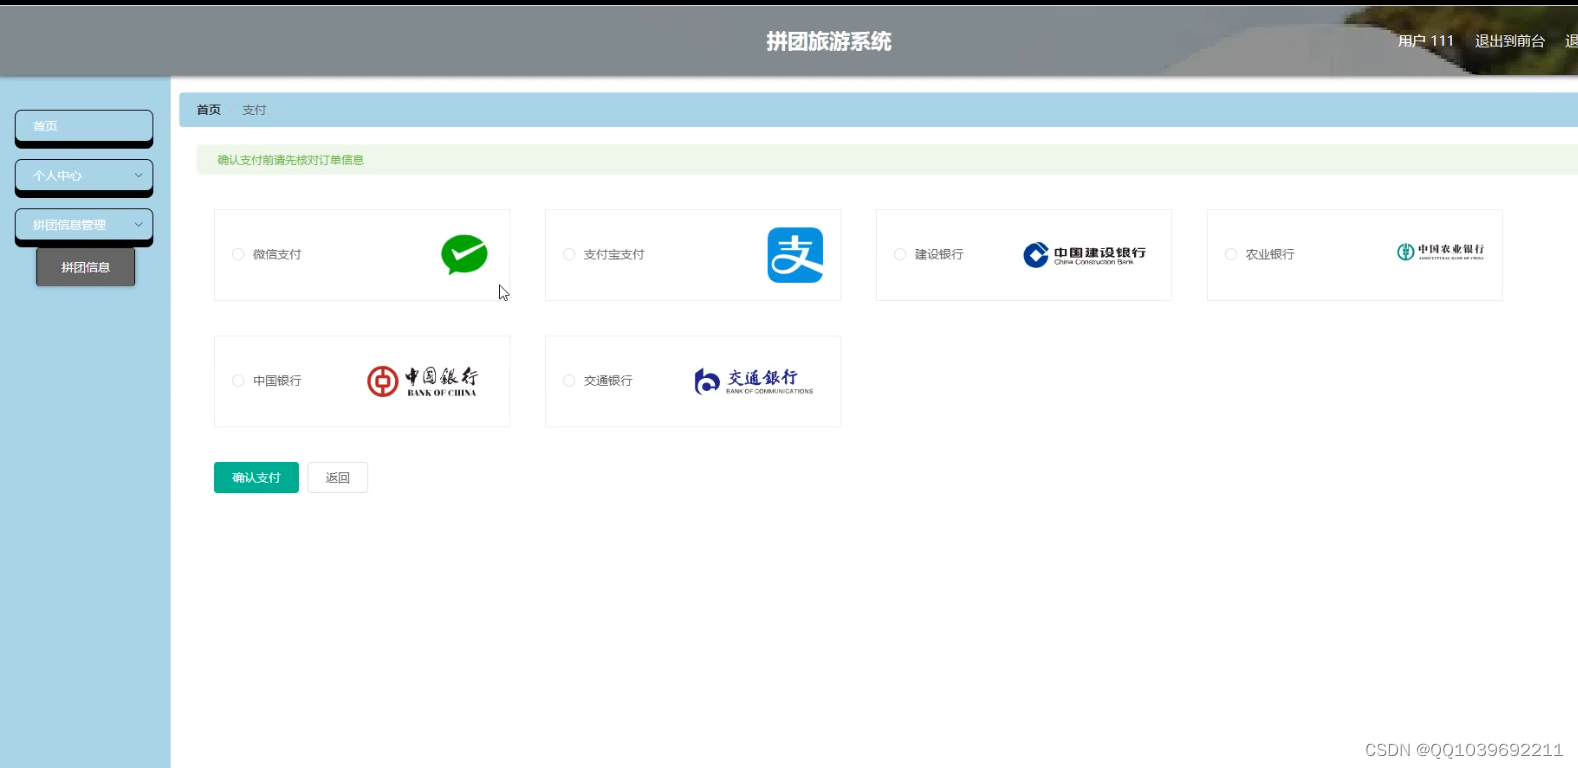Expand the 个人中心 sidebar chevron

138,175
